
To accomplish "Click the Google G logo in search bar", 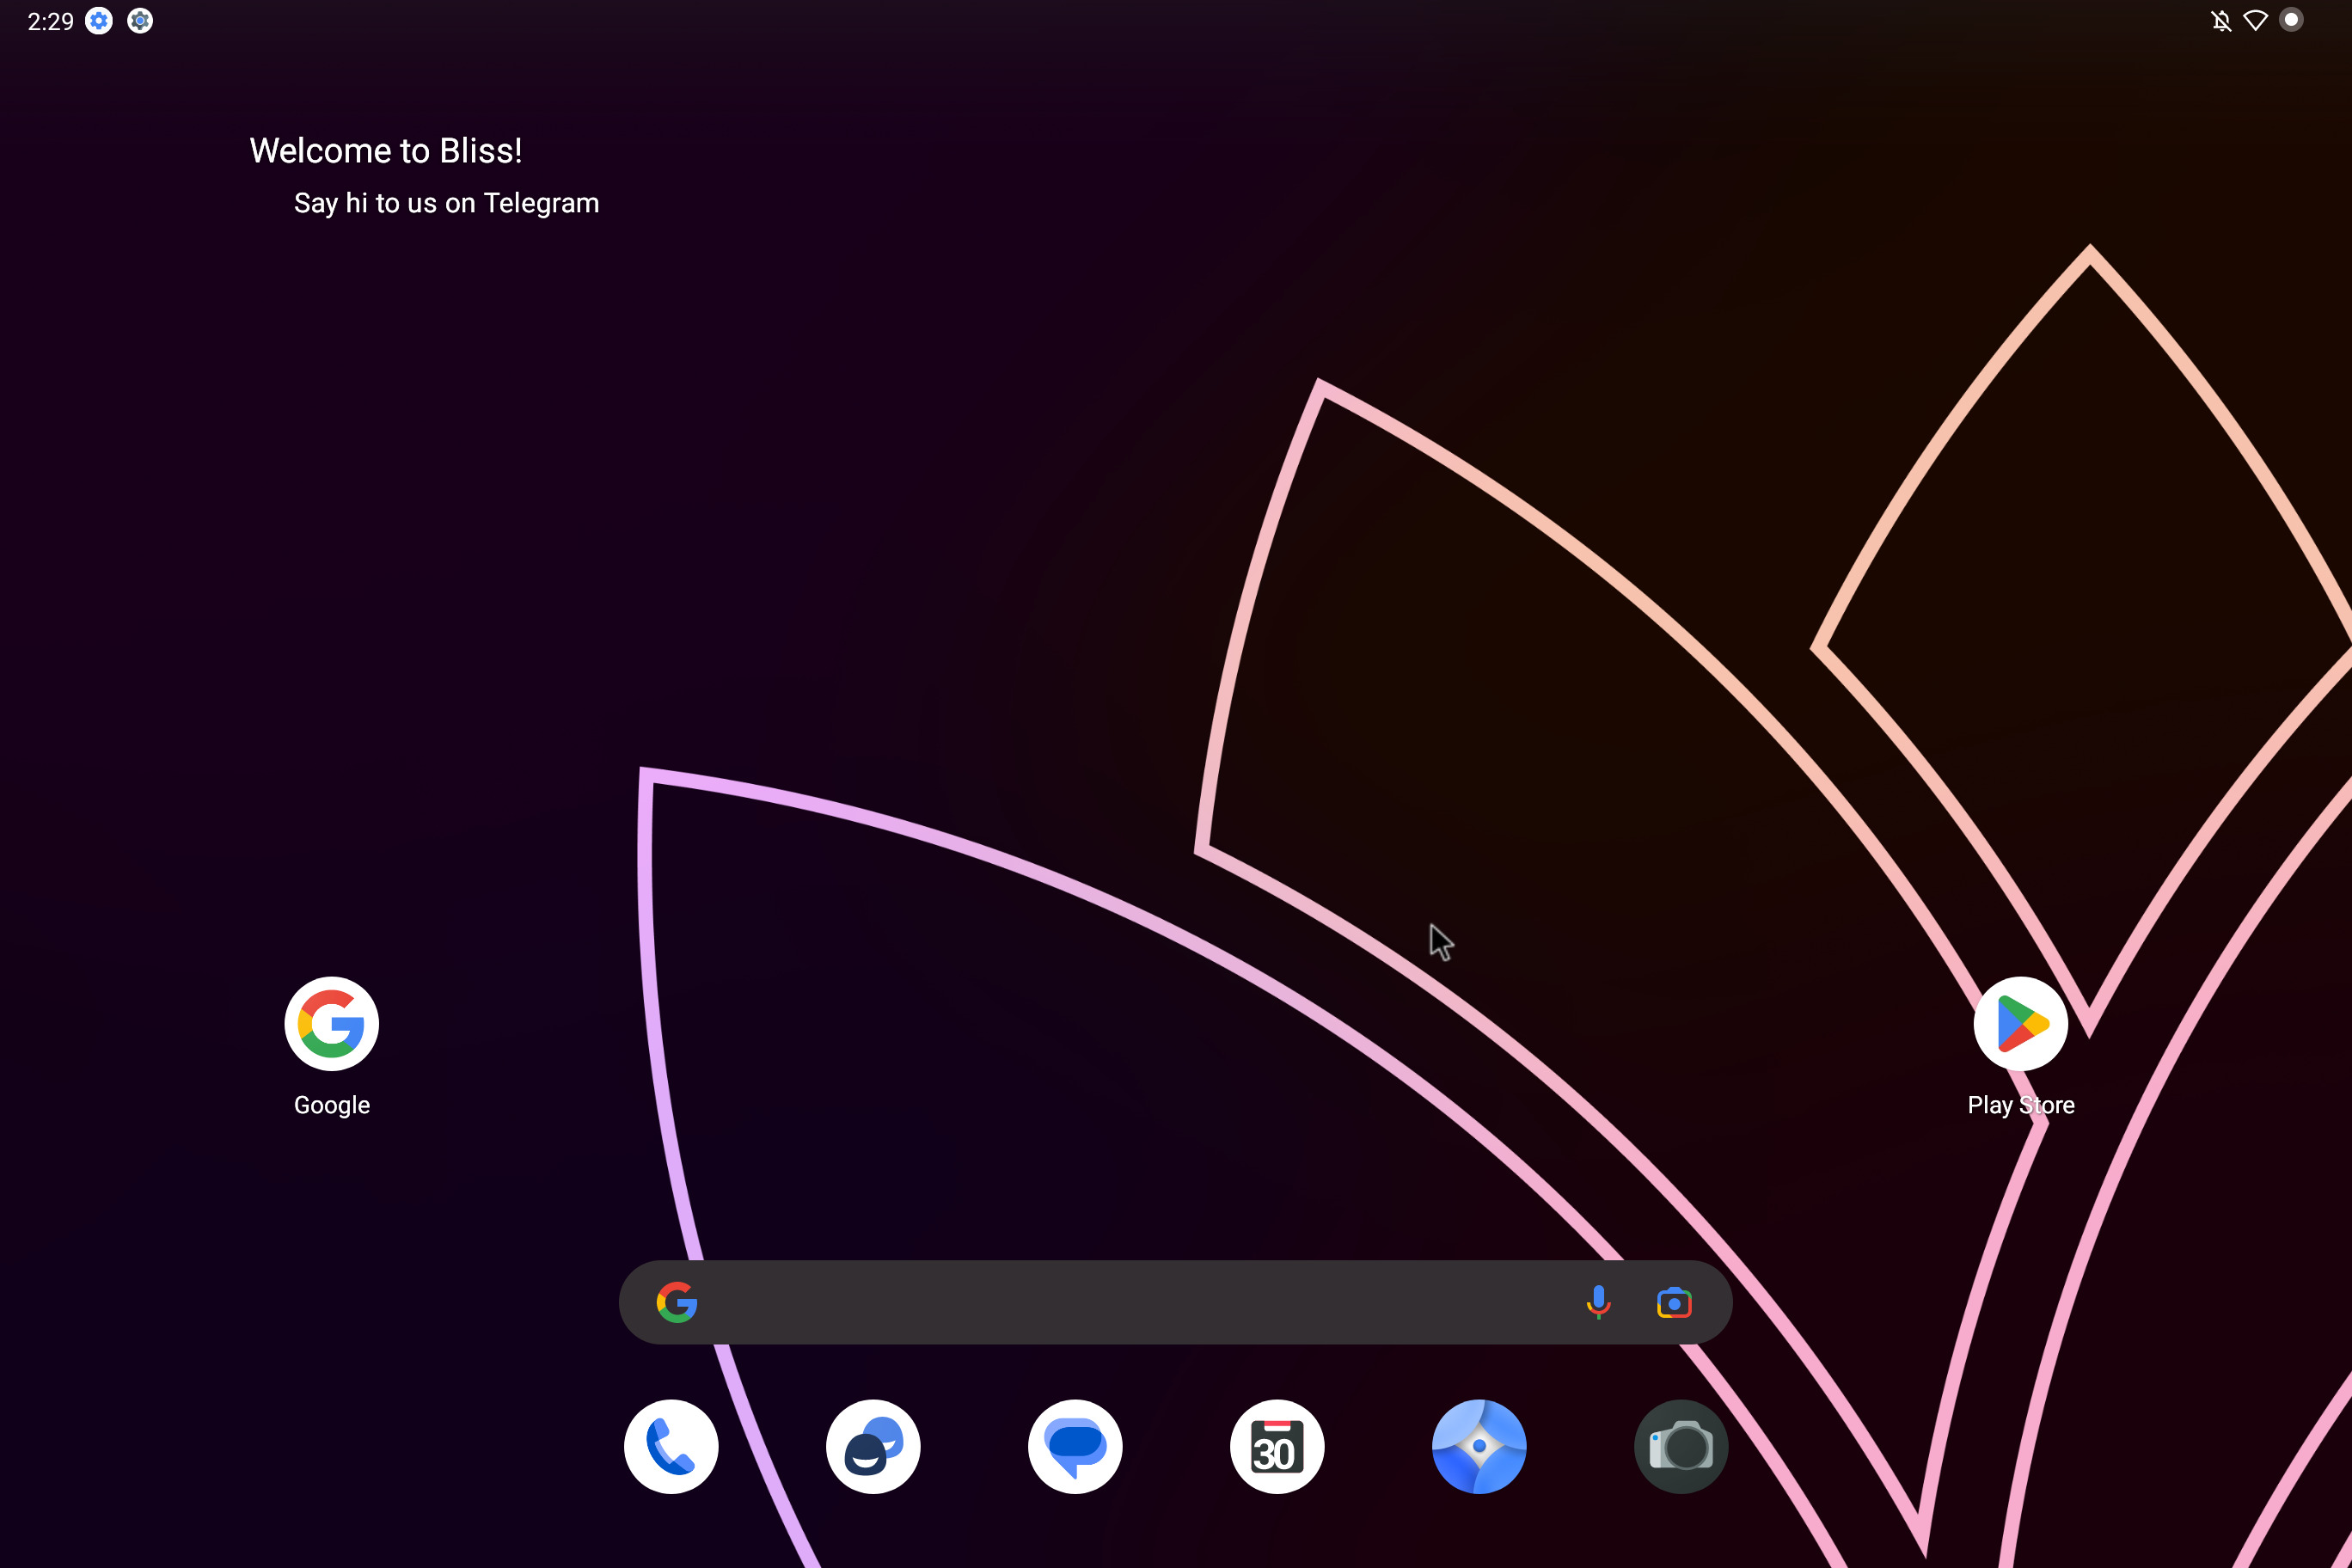I will point(677,1302).
